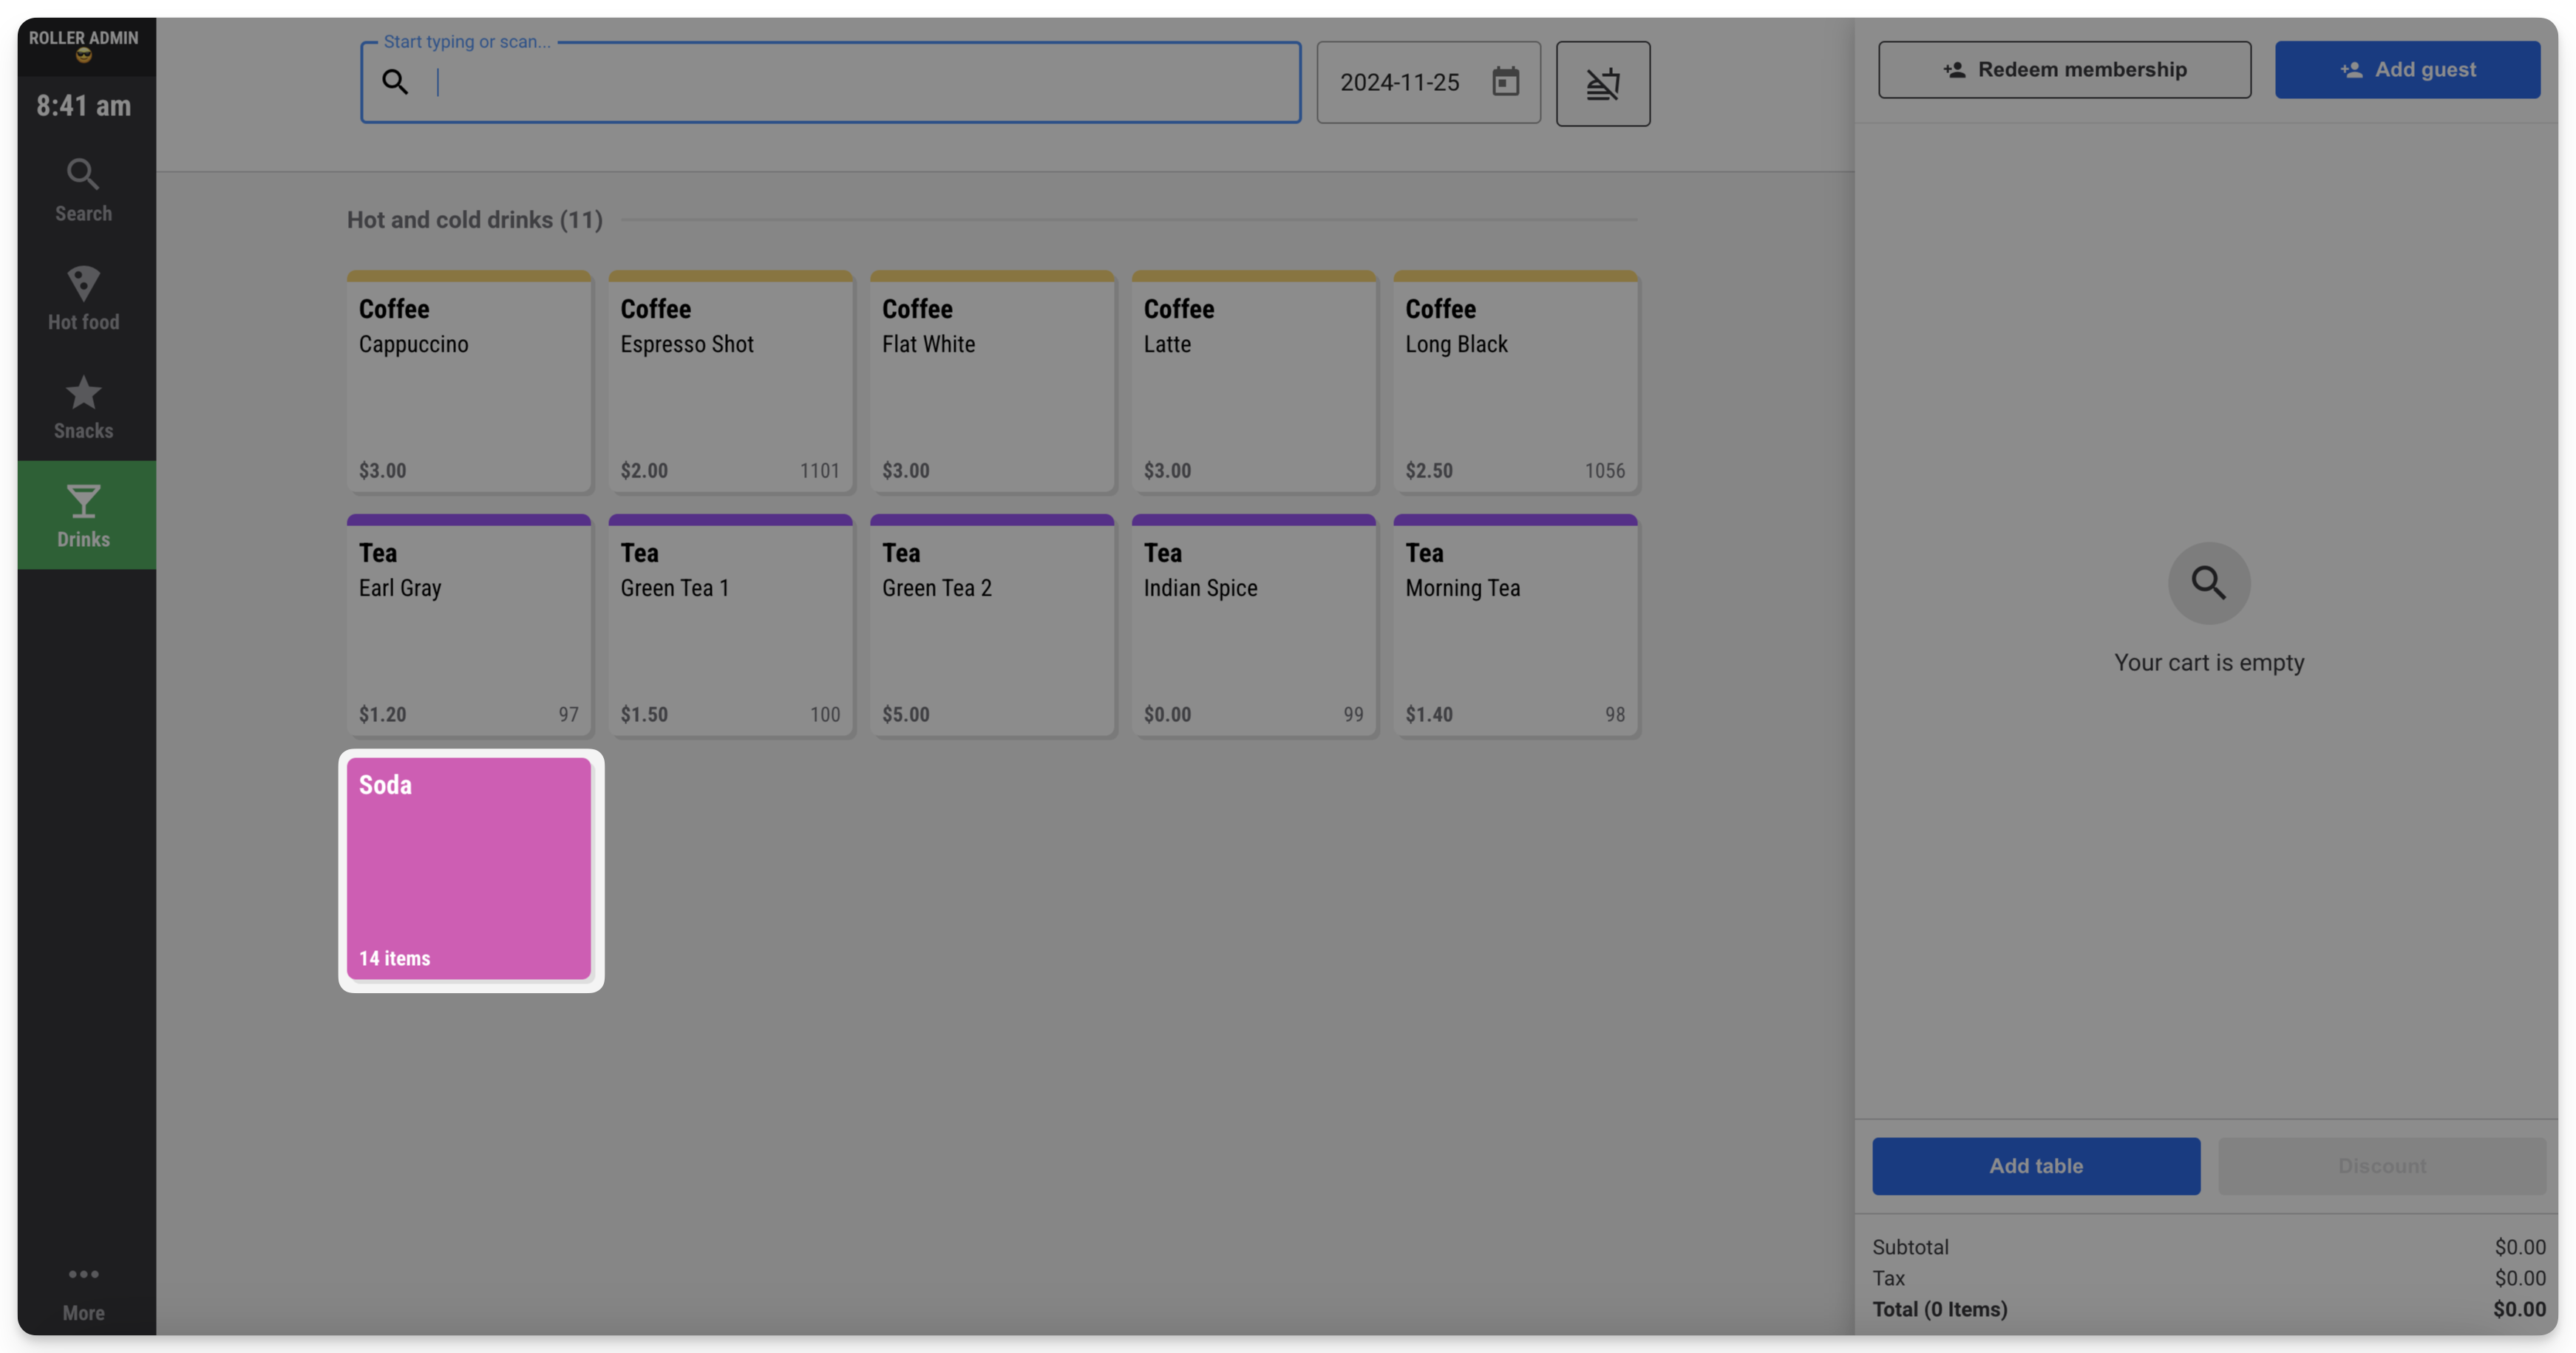This screenshot has height=1353, width=2576.
Task: Click the Roller Admin sunglasses emoji
Action: coord(84,56)
